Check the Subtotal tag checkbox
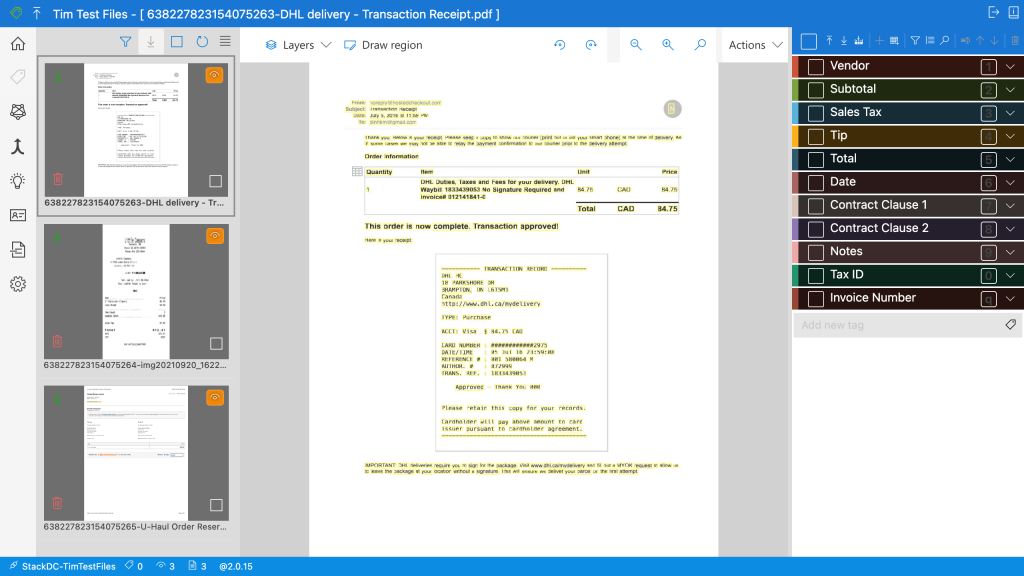The width and height of the screenshot is (1024, 576). (x=816, y=89)
